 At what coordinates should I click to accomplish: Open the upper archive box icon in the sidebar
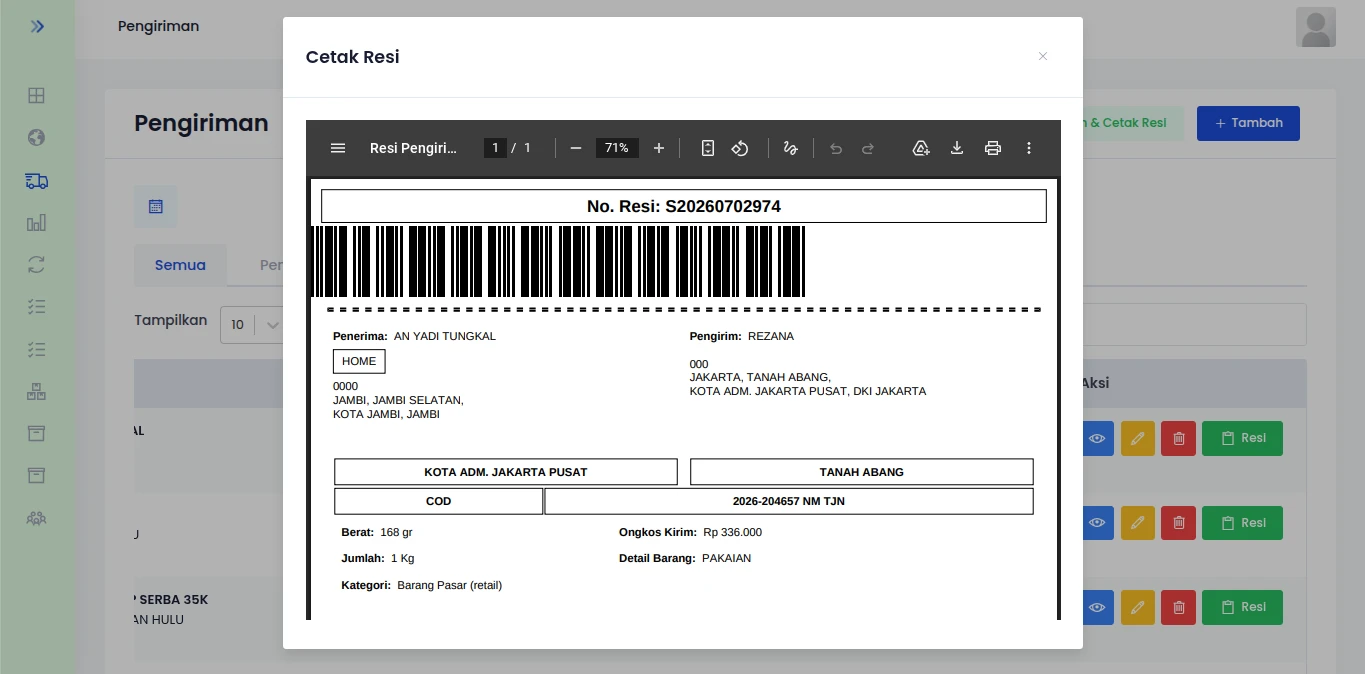(x=36, y=433)
